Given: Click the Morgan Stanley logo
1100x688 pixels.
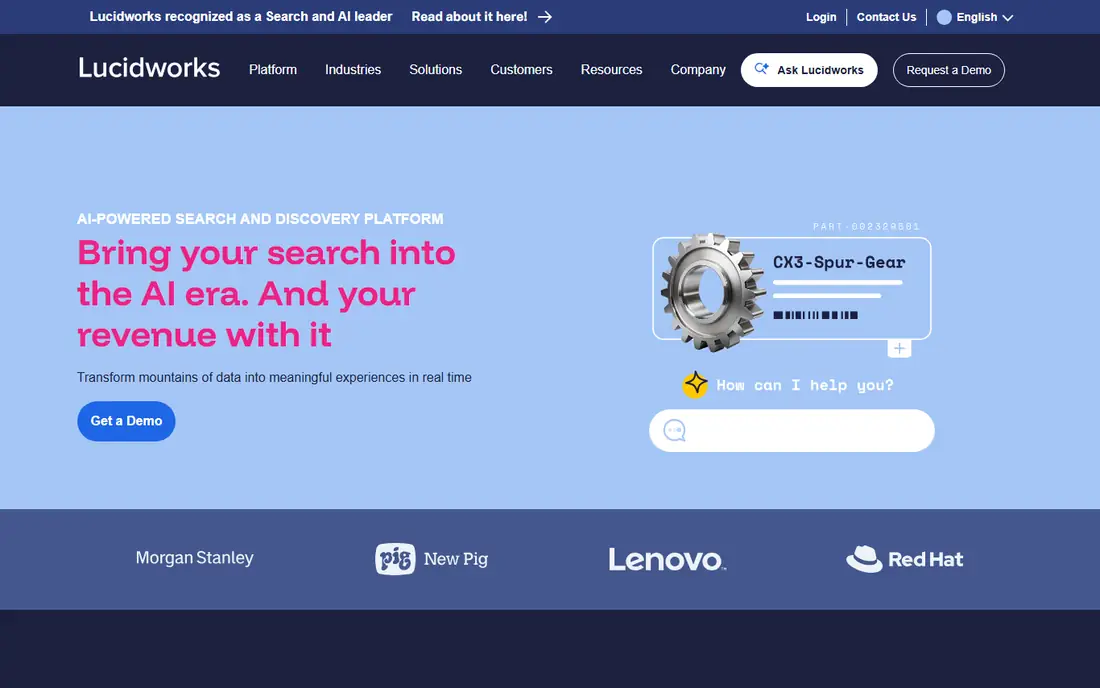Looking at the screenshot, I should [194, 558].
